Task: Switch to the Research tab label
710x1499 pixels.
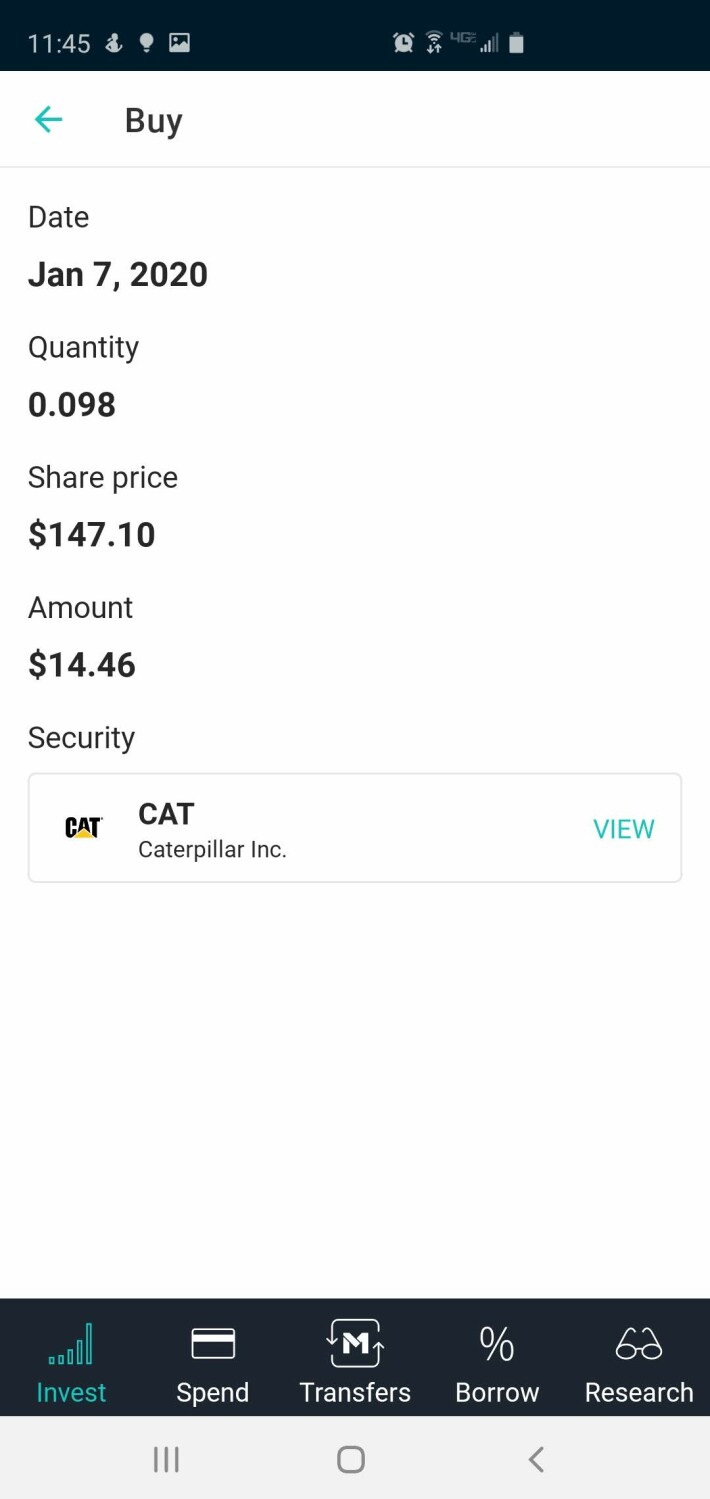Action: (x=639, y=1392)
